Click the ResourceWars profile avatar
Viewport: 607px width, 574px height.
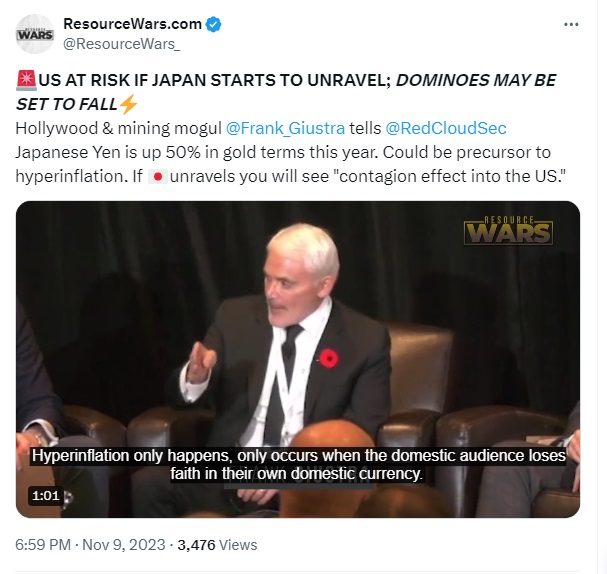pyautogui.click(x=35, y=34)
